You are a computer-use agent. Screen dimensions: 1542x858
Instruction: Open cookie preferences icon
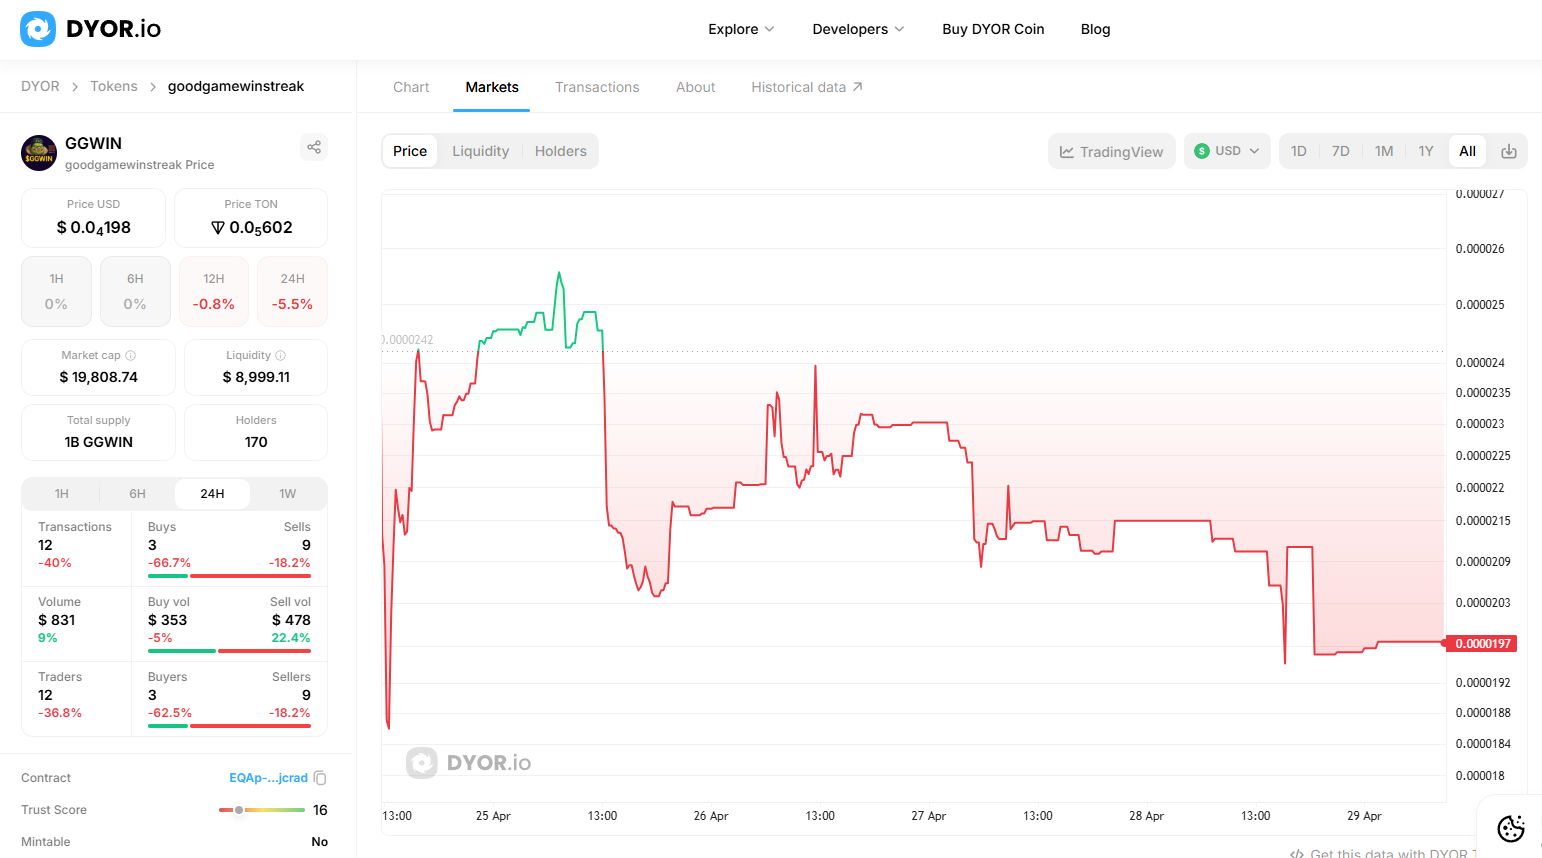(x=1511, y=828)
